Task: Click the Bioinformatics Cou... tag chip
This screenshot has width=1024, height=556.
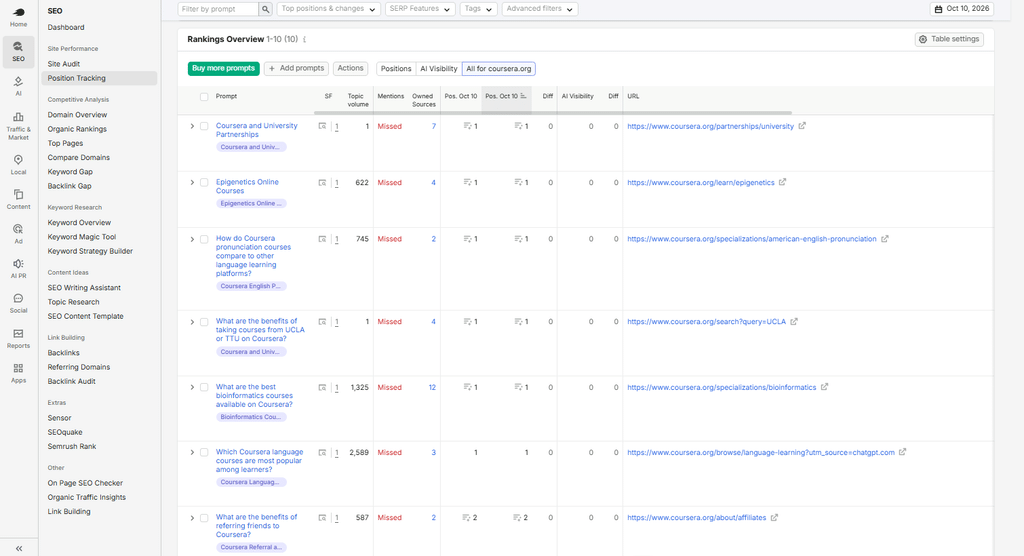Action: pos(251,417)
